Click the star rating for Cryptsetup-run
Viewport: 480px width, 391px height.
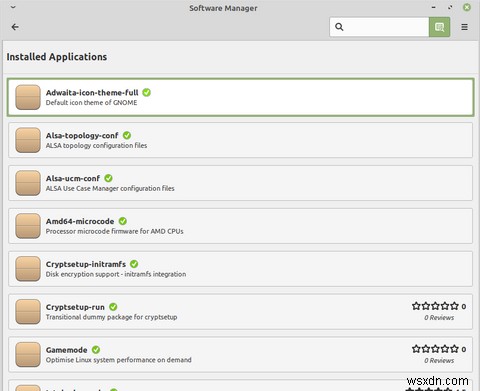click(x=435, y=306)
